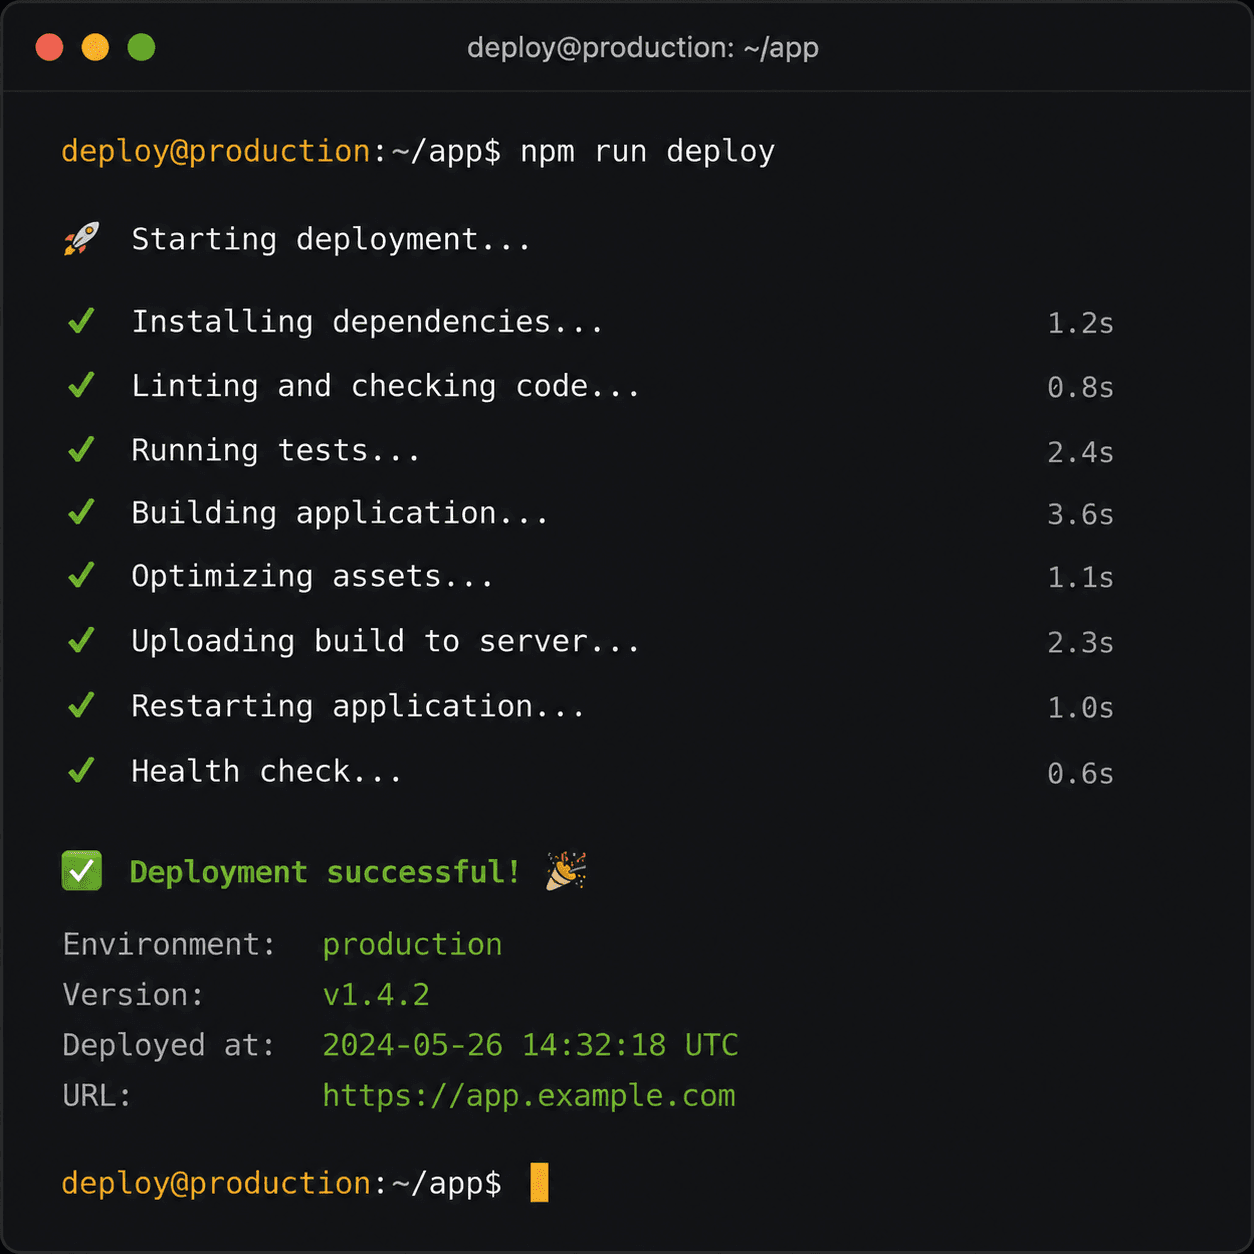Click the 1.0s duration for Restarting application

(x=1080, y=708)
